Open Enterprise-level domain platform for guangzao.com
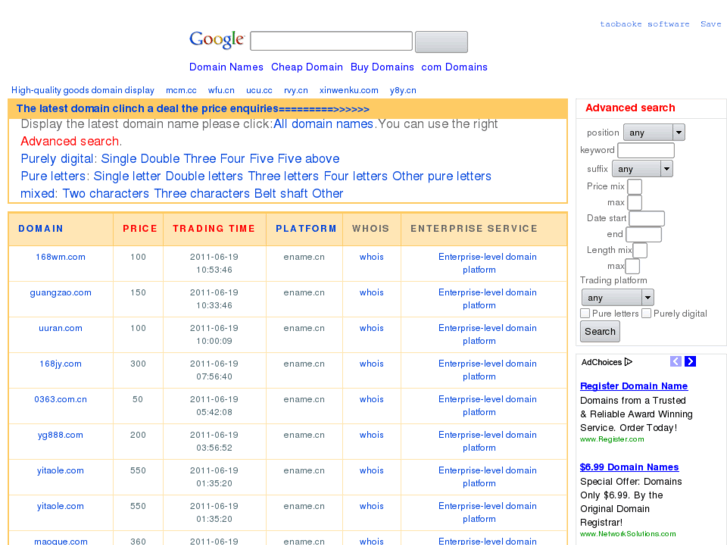 point(487,299)
